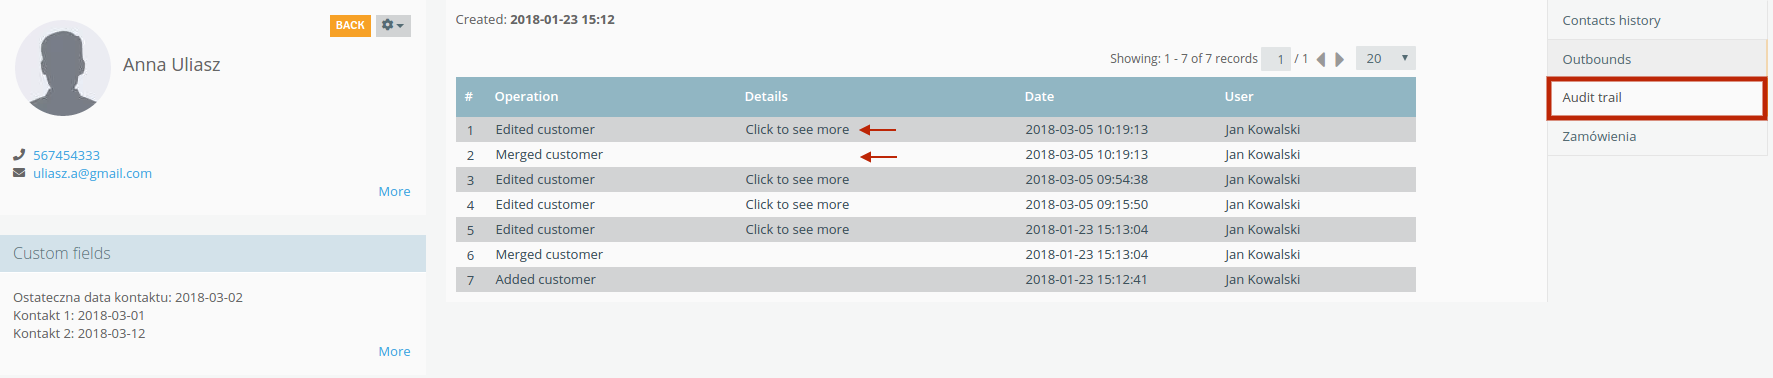Click to see more on row 4
Image resolution: width=1773 pixels, height=378 pixels.
[797, 204]
